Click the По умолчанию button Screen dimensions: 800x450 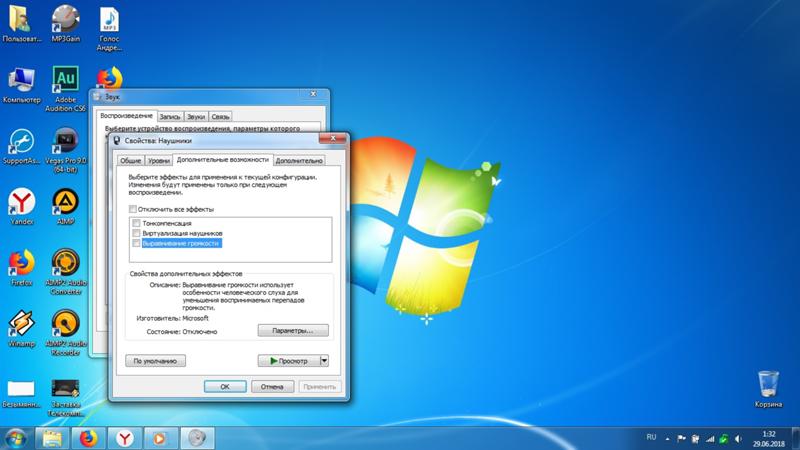156,361
